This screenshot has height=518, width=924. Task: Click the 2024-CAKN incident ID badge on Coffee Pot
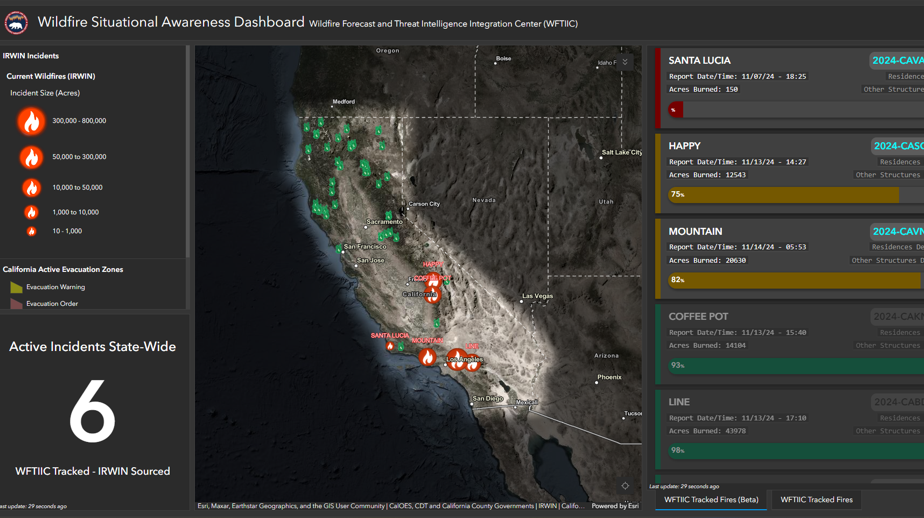click(x=897, y=317)
